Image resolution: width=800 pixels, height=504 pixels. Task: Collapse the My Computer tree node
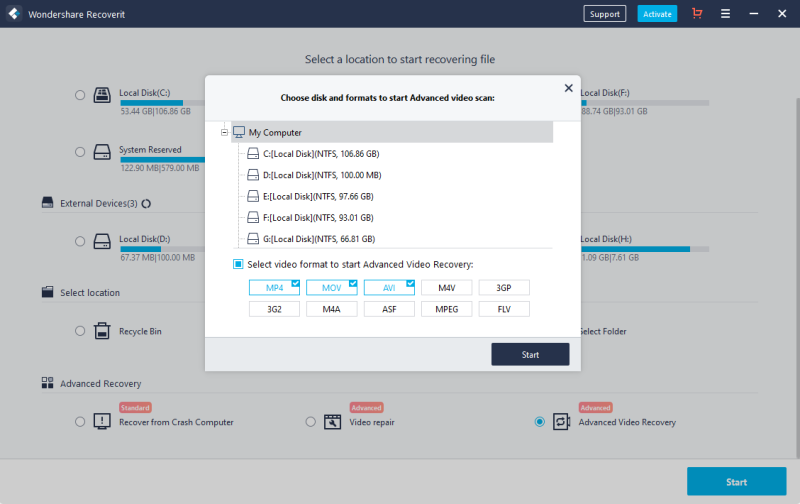(224, 132)
